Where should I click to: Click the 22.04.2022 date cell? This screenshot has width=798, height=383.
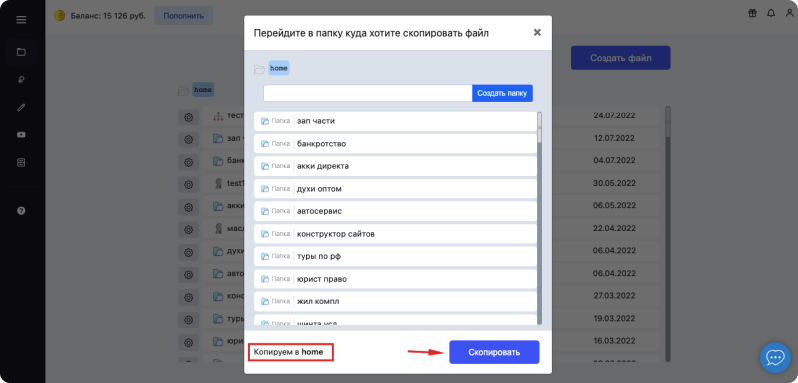(x=615, y=228)
